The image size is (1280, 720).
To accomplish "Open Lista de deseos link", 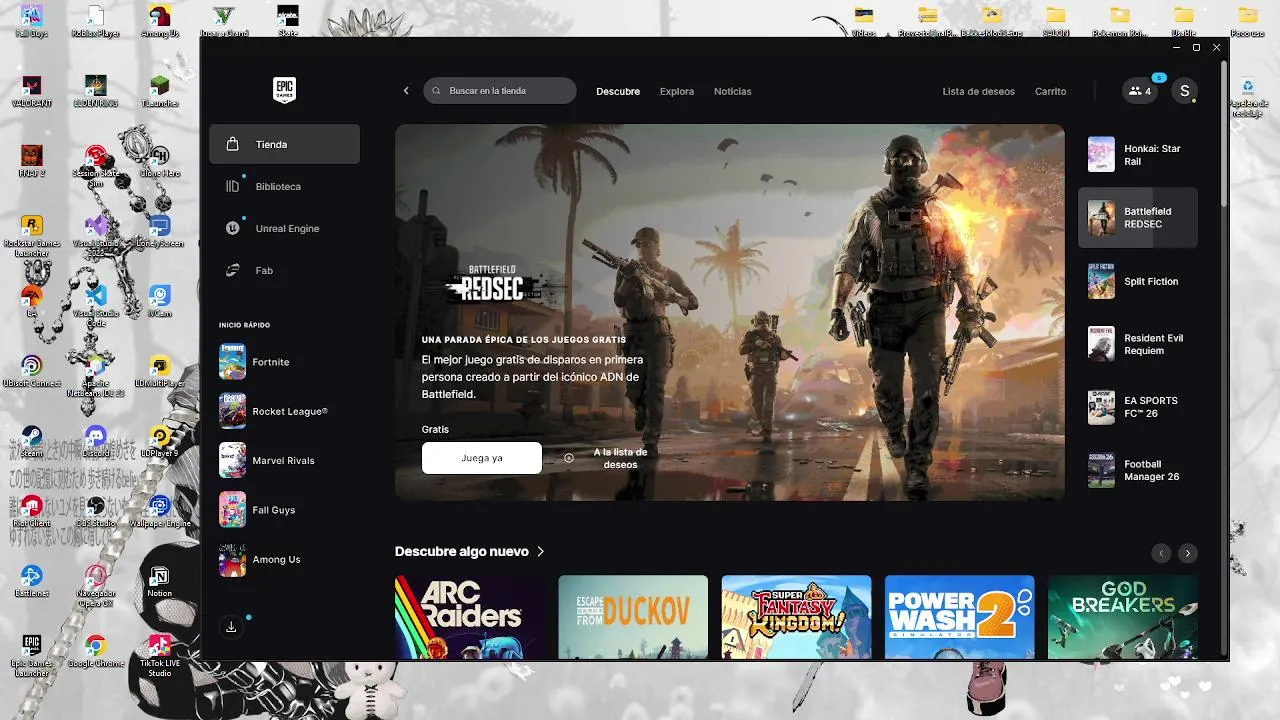I will tap(978, 91).
